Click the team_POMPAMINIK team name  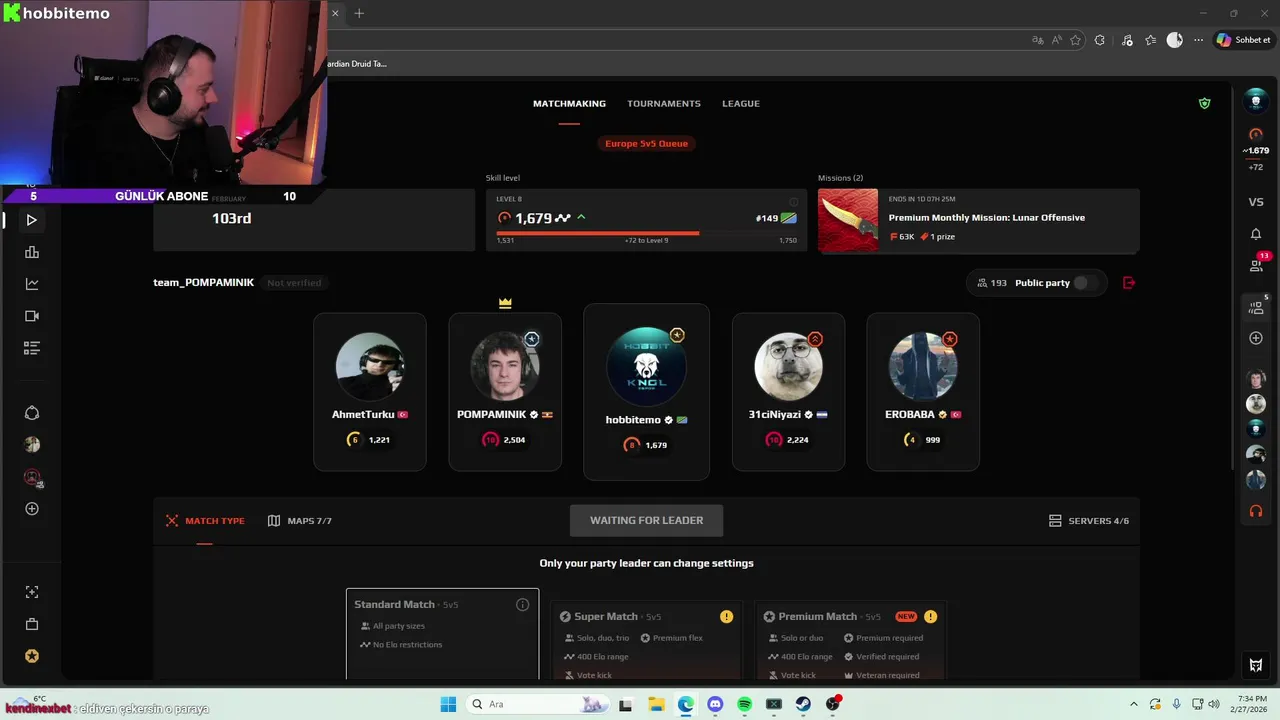(x=203, y=283)
